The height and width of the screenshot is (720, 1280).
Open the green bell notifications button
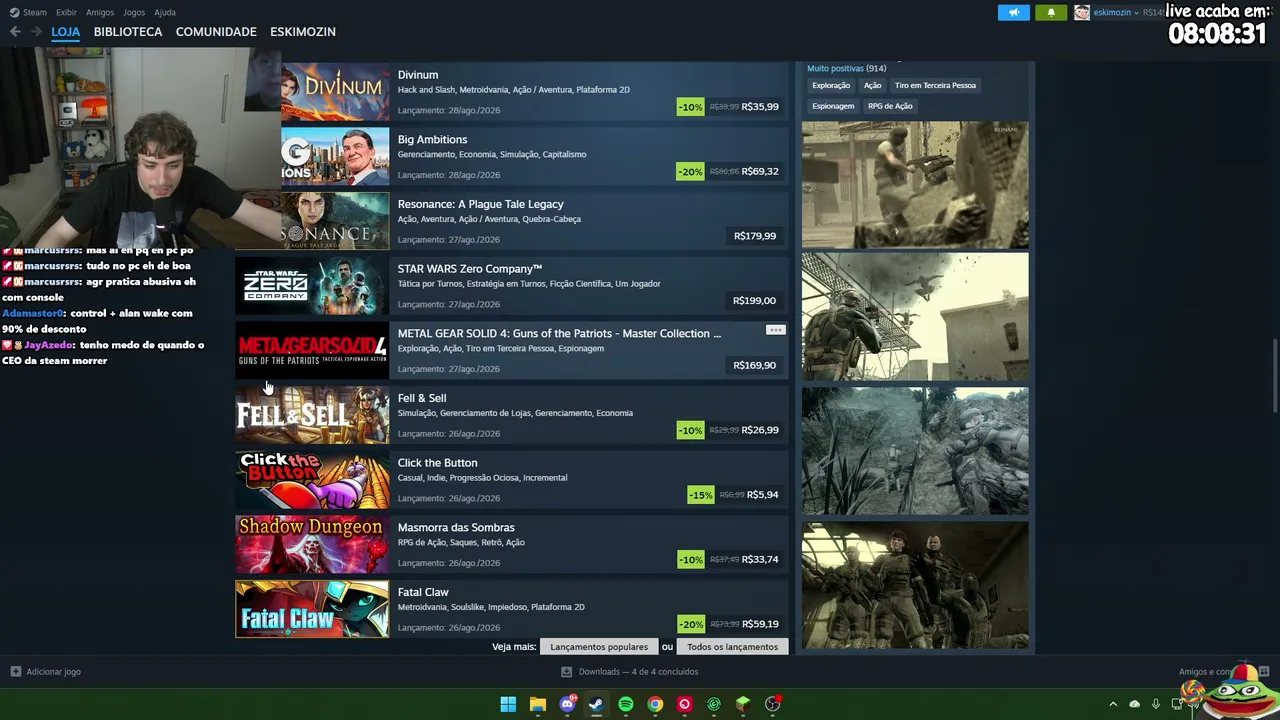click(x=1051, y=12)
